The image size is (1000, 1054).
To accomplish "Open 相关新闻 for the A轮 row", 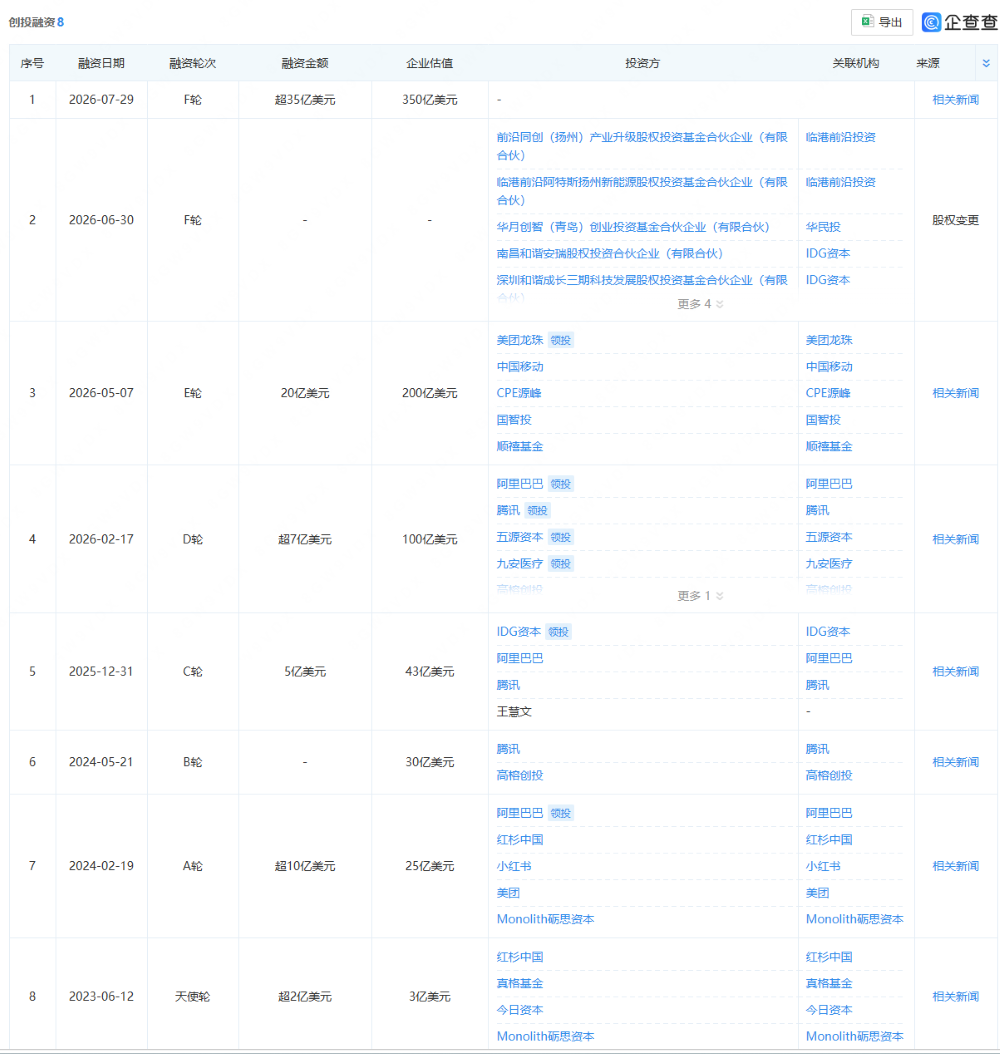I will 956,866.
